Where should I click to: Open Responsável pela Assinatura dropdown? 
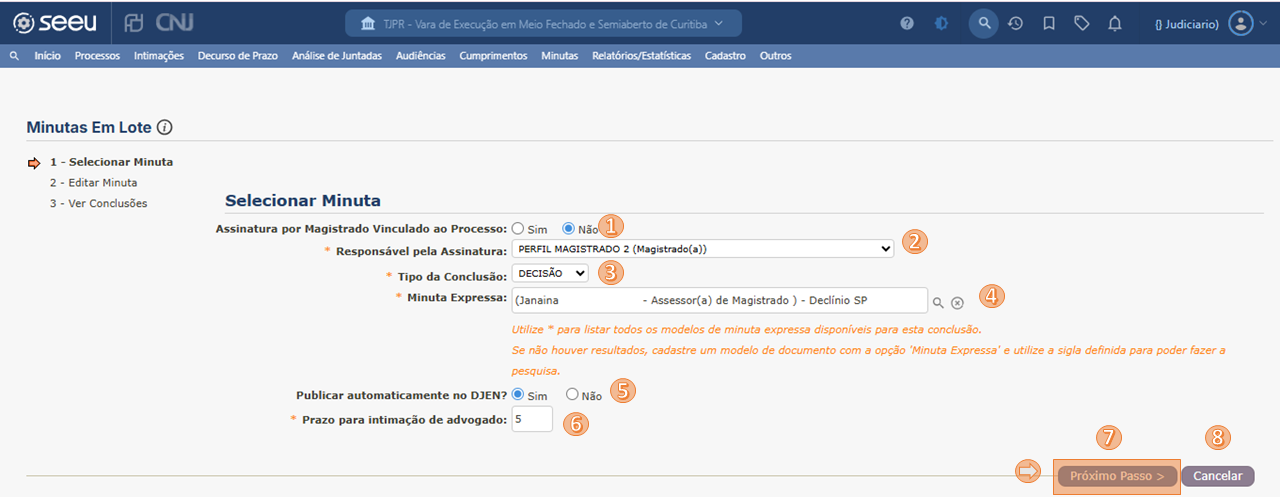[x=702, y=248]
